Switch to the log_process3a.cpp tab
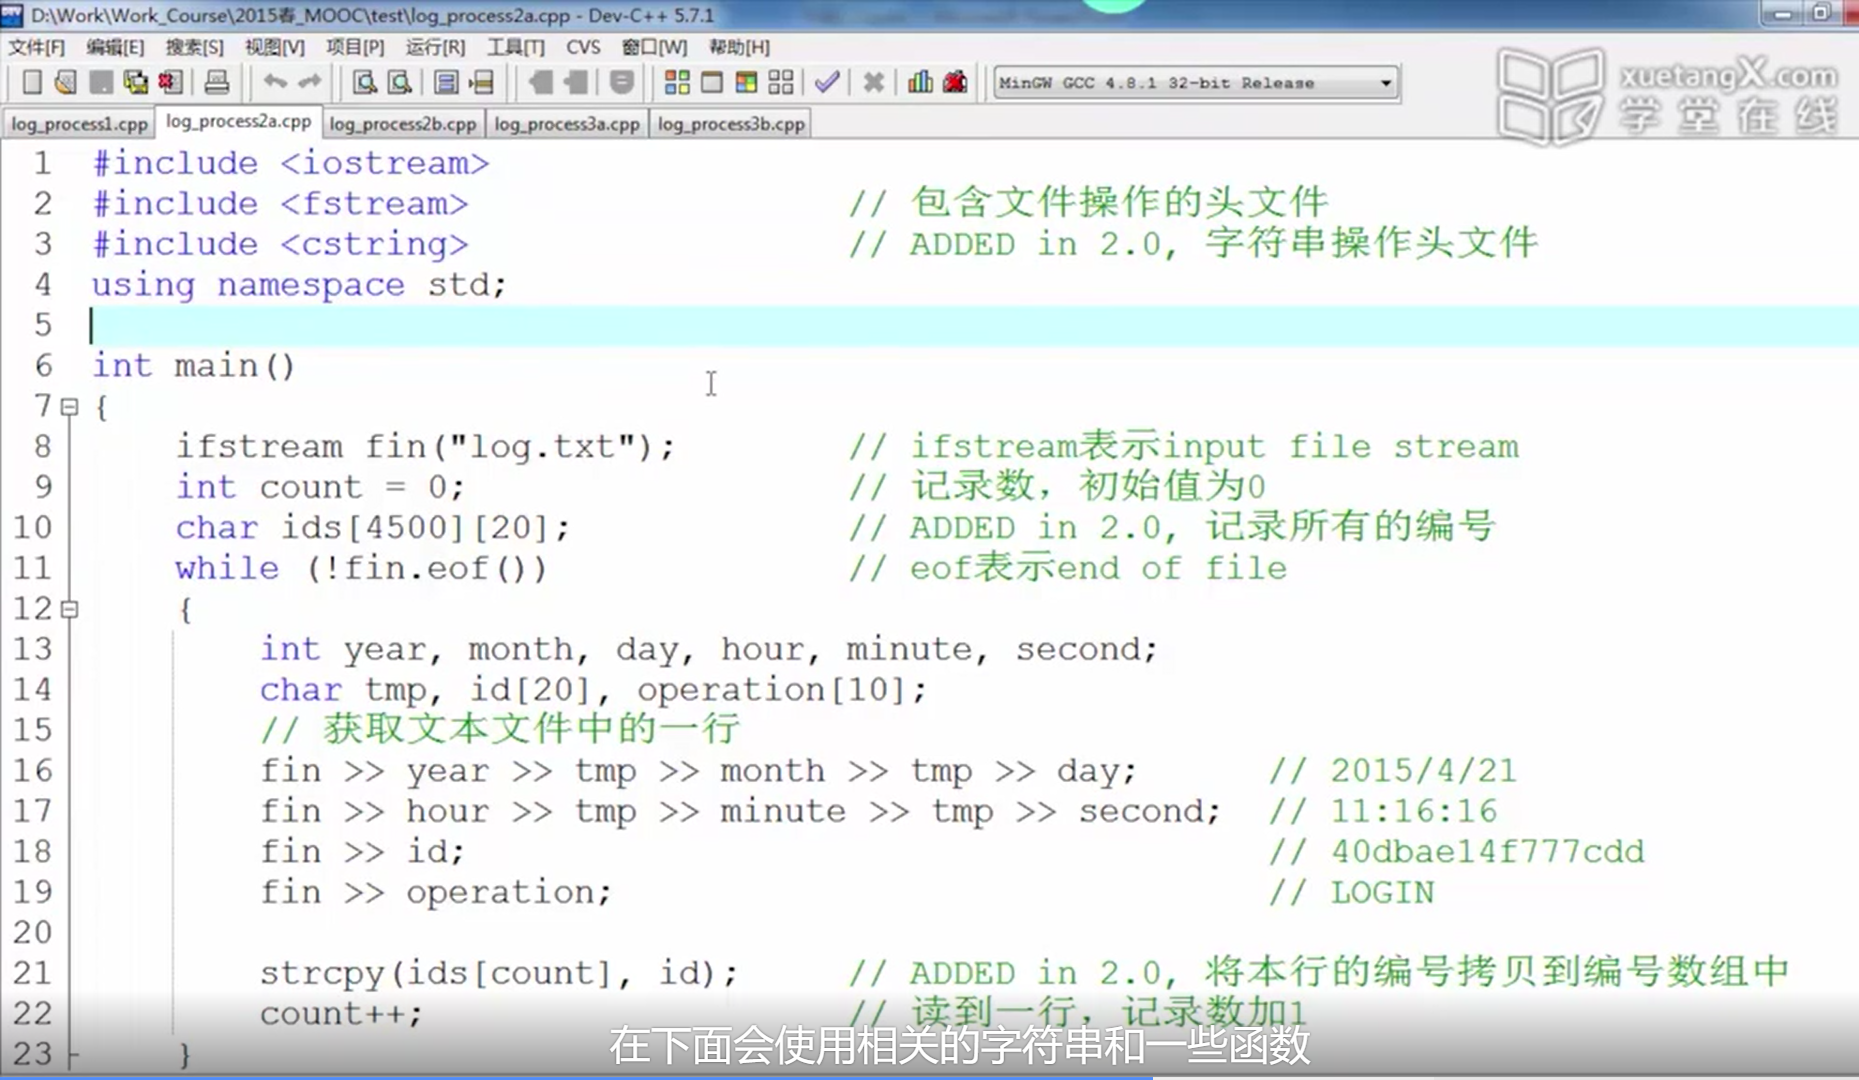The width and height of the screenshot is (1859, 1080). click(x=567, y=124)
